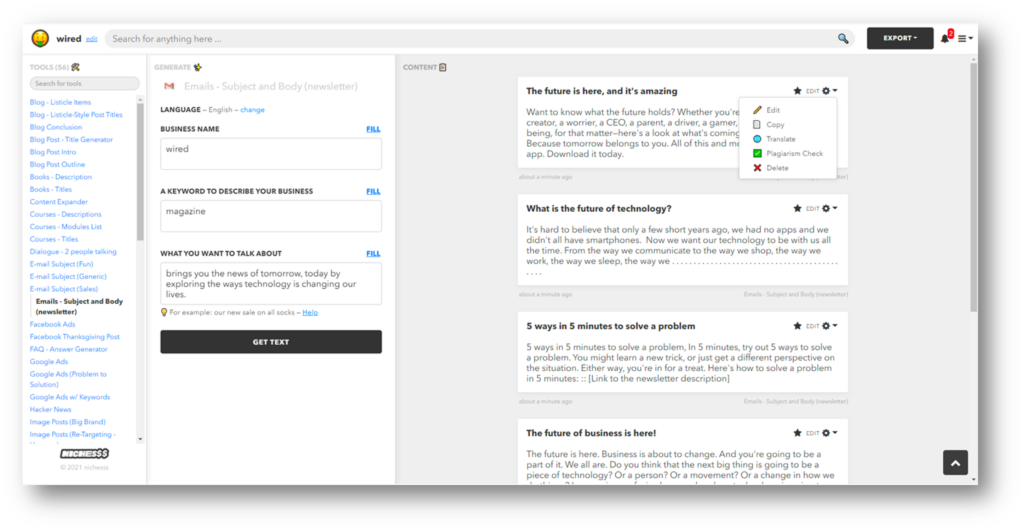Image resolution: width=1024 pixels, height=531 pixels.
Task: Click FILL link for Business Name
Action: click(x=373, y=129)
